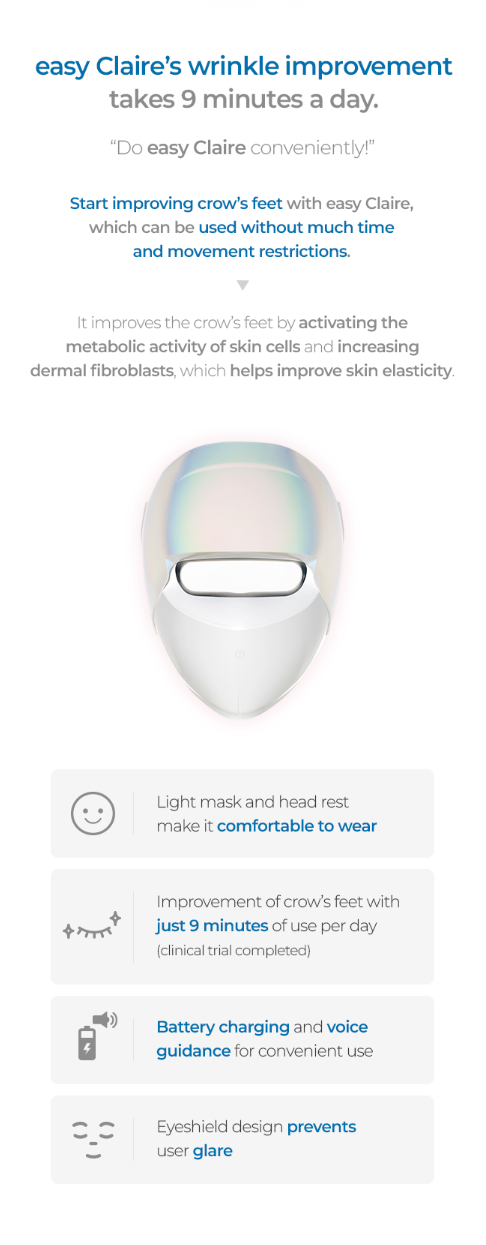Click 'easy Claire's wrinkle improvement' headline
Viewport: 486px width, 1245px height.
click(243, 67)
